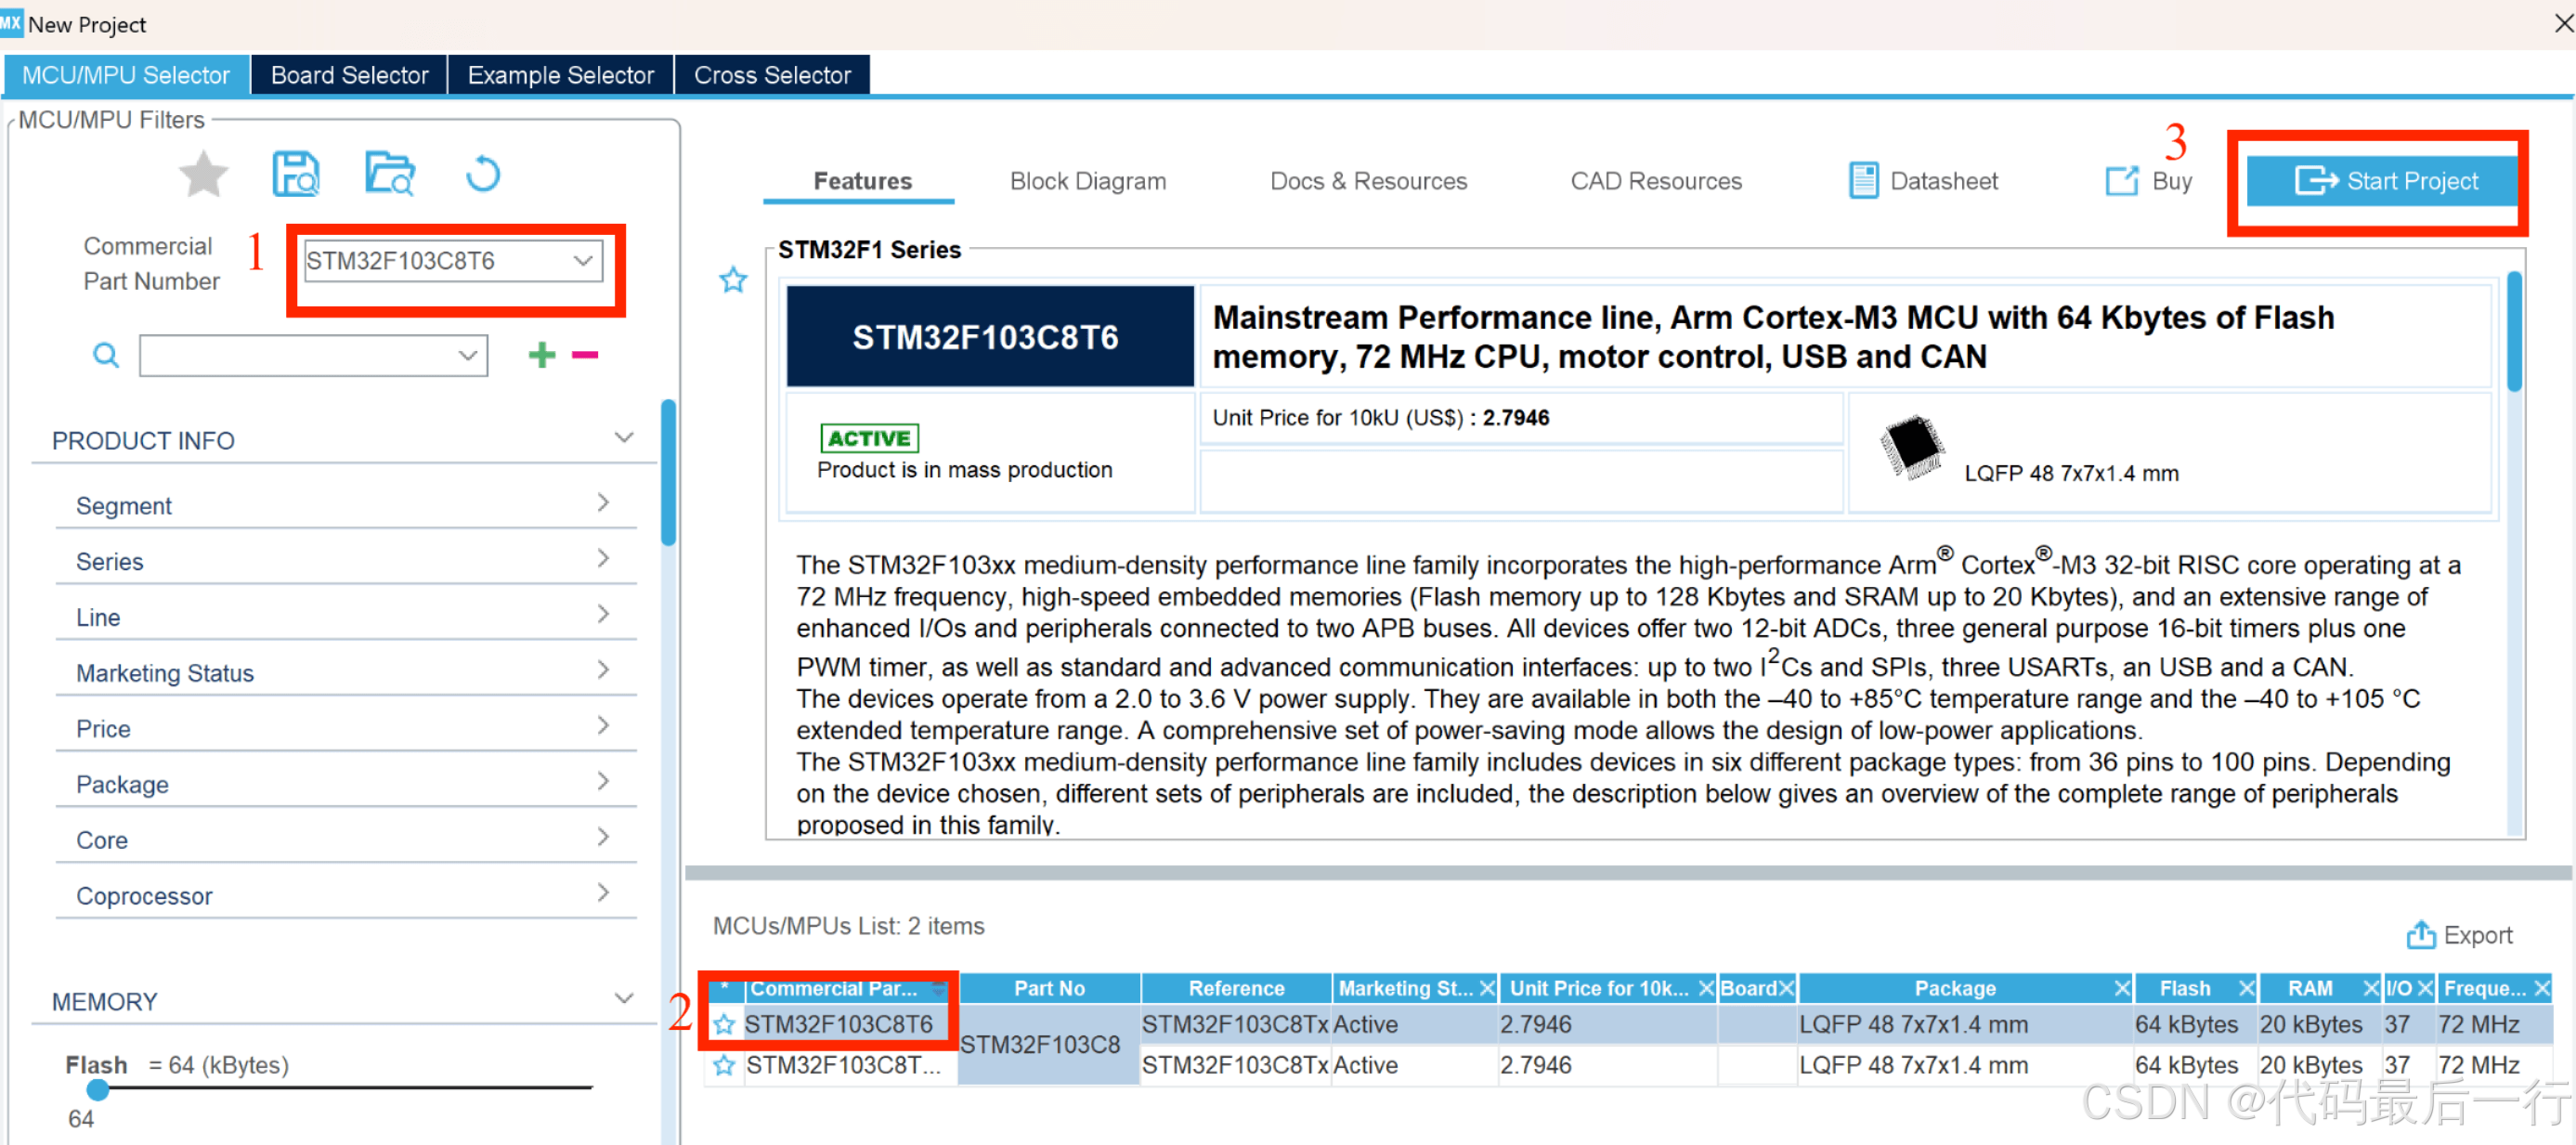Click the pink minus remove filter icon

[x=585, y=355]
